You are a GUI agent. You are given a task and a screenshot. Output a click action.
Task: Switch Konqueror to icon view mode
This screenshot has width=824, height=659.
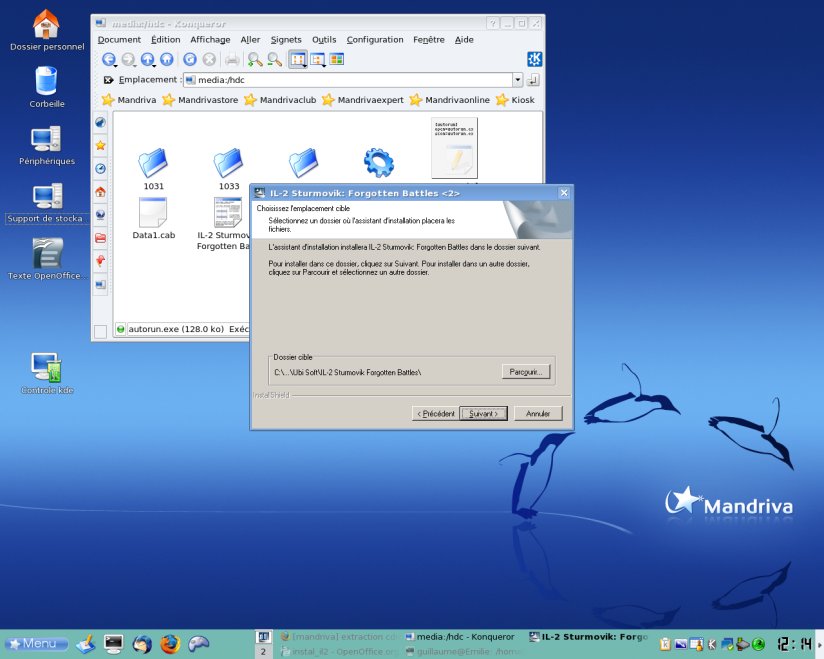(298, 59)
